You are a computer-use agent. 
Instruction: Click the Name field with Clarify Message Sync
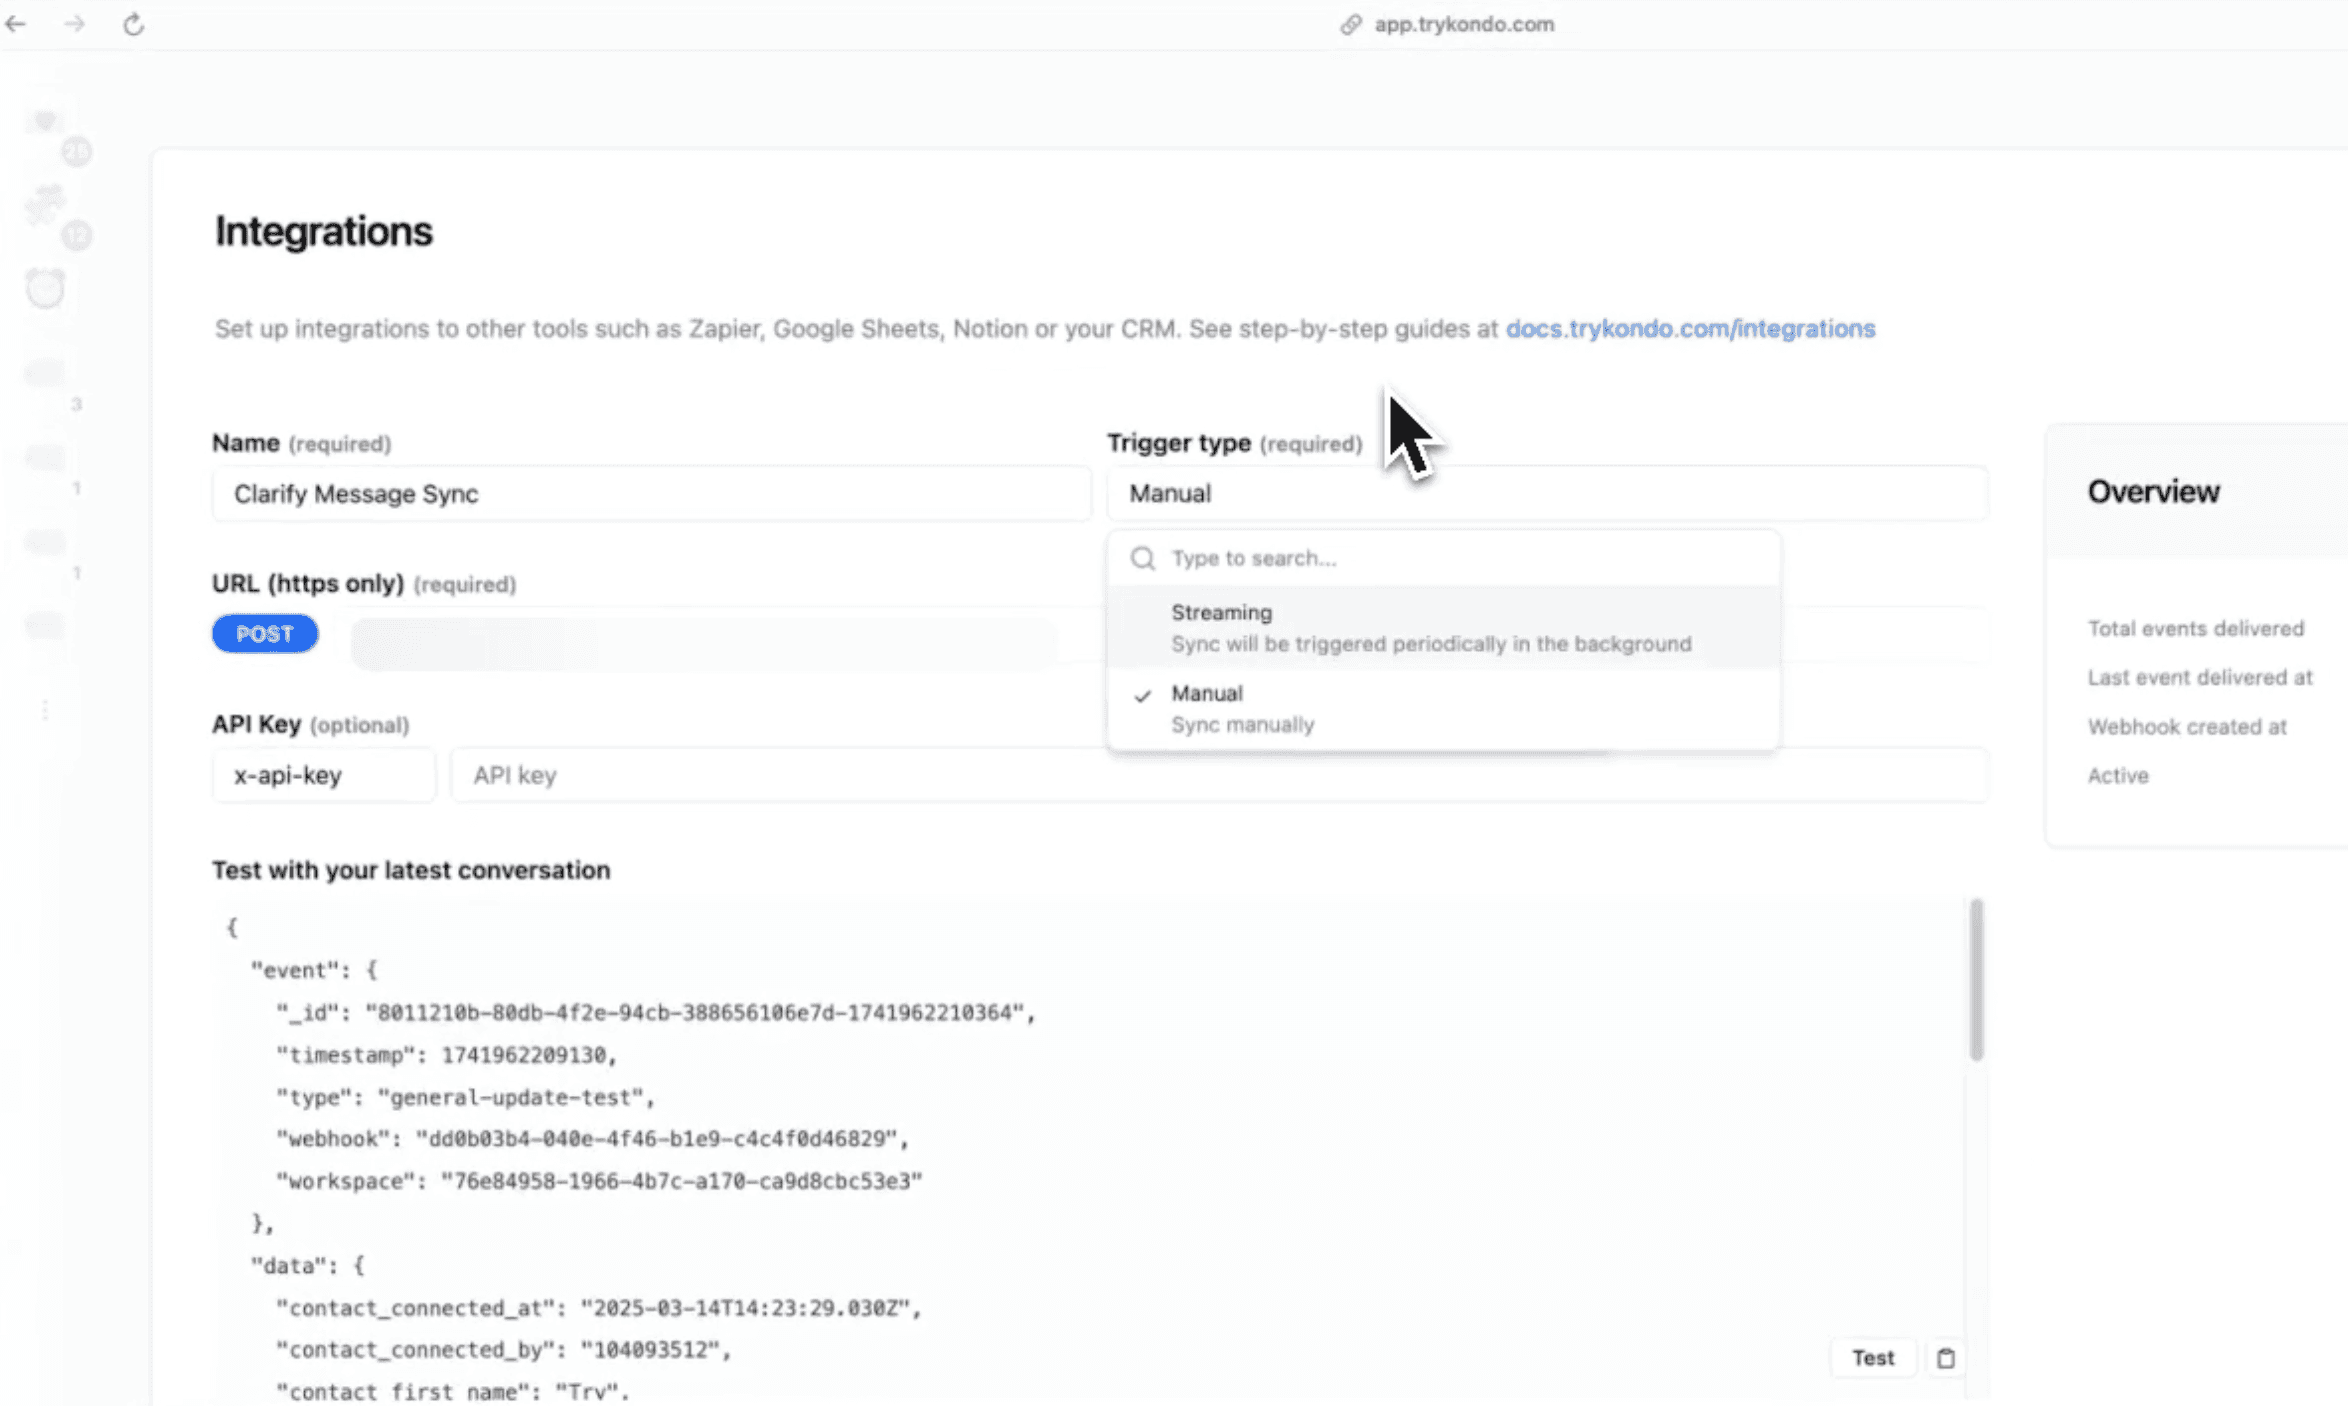point(651,494)
